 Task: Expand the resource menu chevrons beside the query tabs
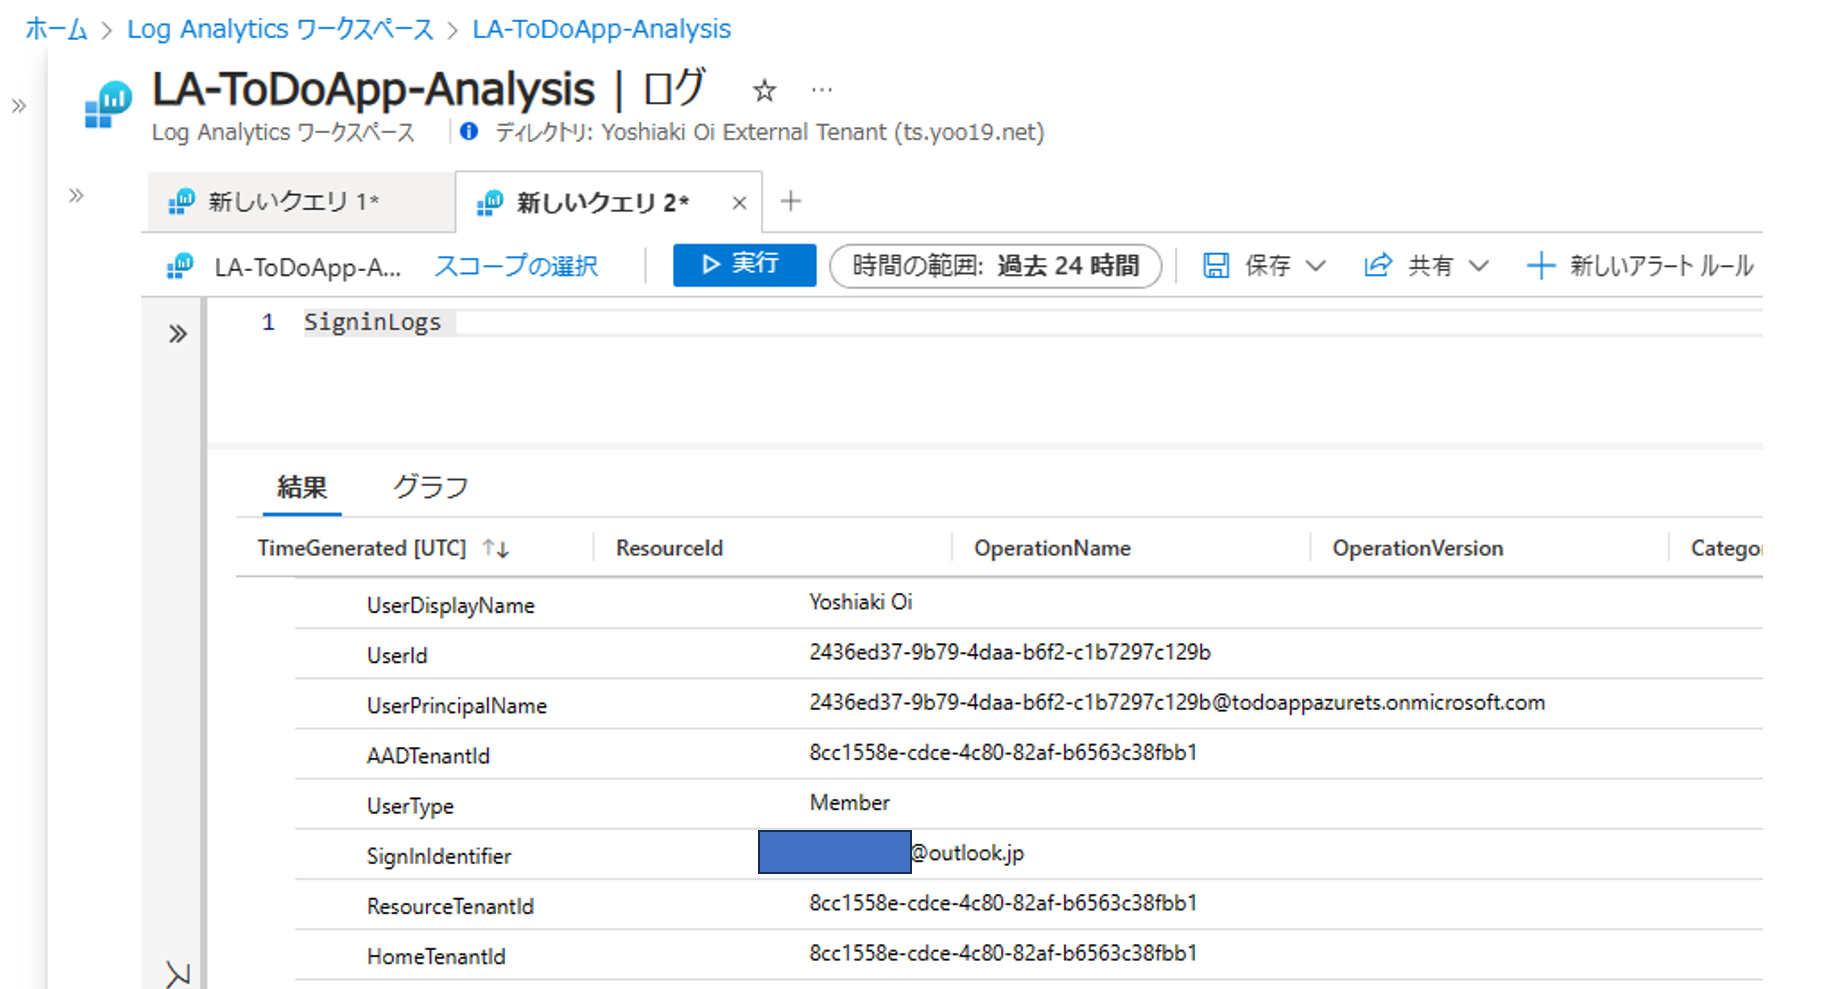[x=76, y=195]
